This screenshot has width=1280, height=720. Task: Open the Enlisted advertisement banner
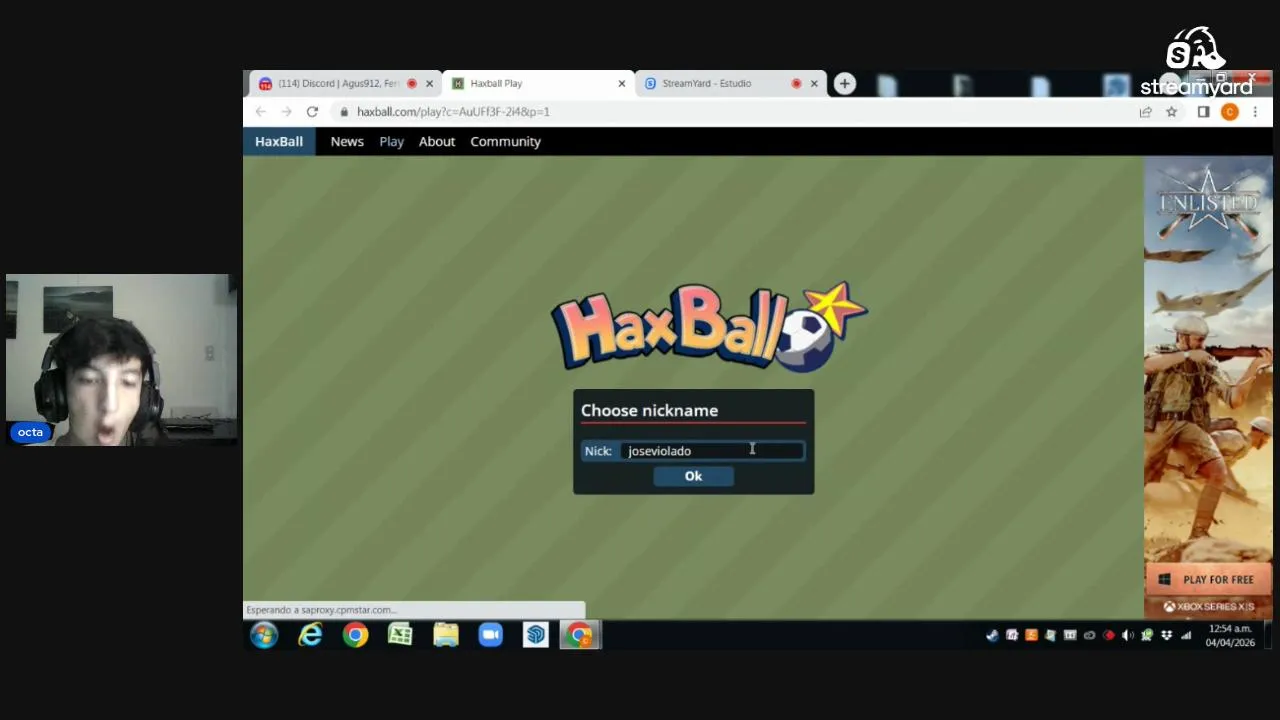1208,388
